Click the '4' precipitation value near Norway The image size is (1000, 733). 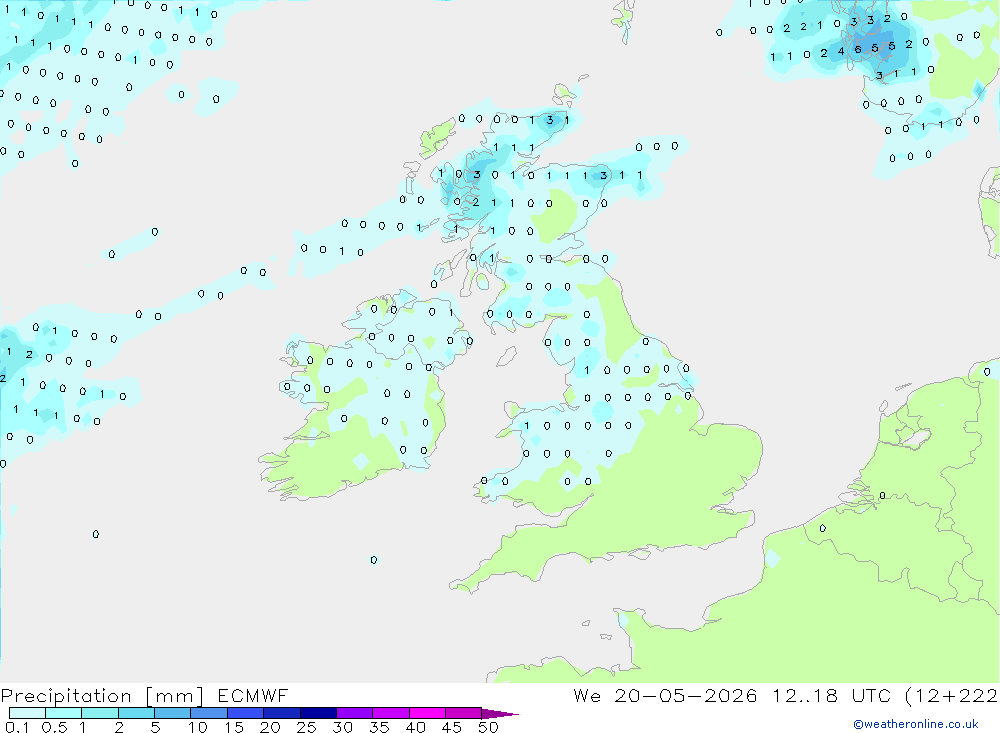pyautogui.click(x=841, y=51)
